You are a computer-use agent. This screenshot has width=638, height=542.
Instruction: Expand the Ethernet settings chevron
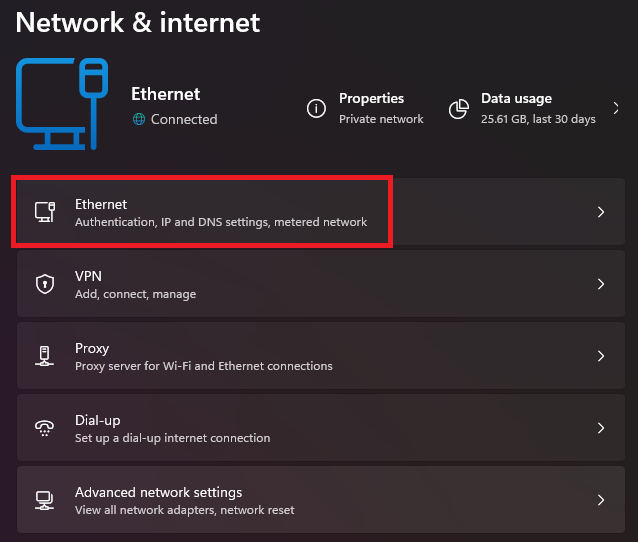[601, 212]
